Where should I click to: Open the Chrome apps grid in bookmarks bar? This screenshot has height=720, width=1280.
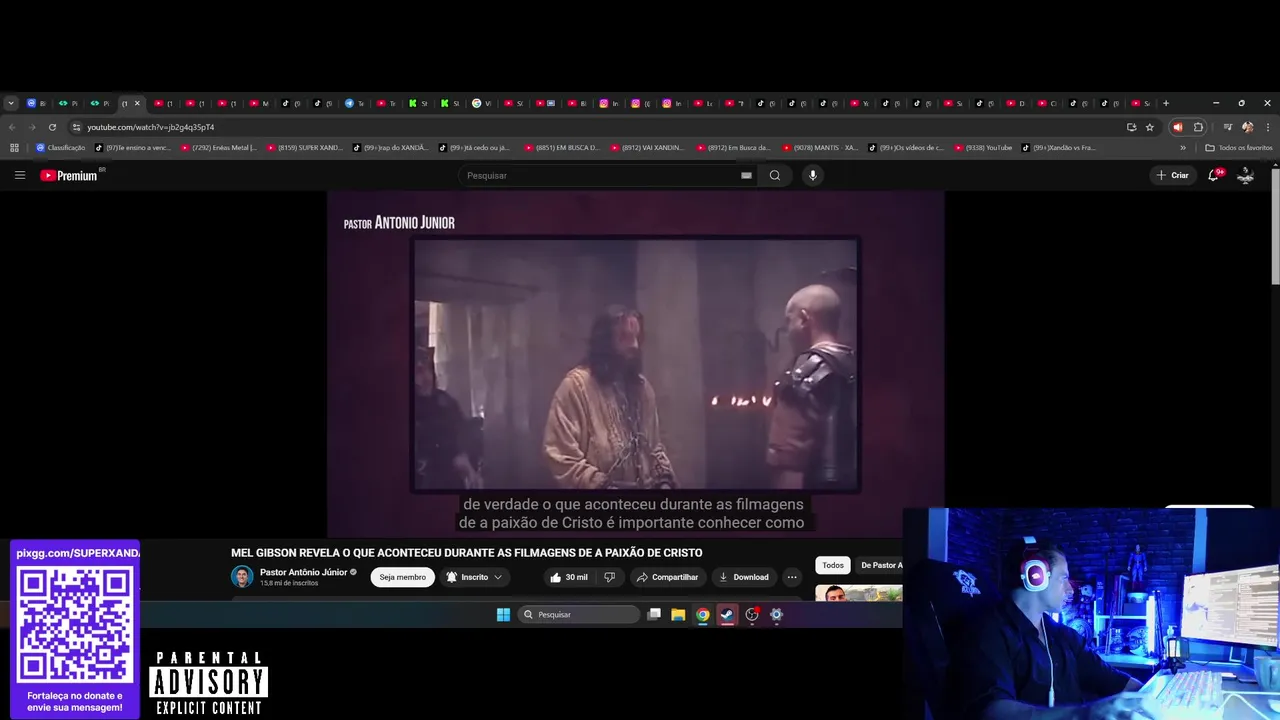click(x=14, y=147)
